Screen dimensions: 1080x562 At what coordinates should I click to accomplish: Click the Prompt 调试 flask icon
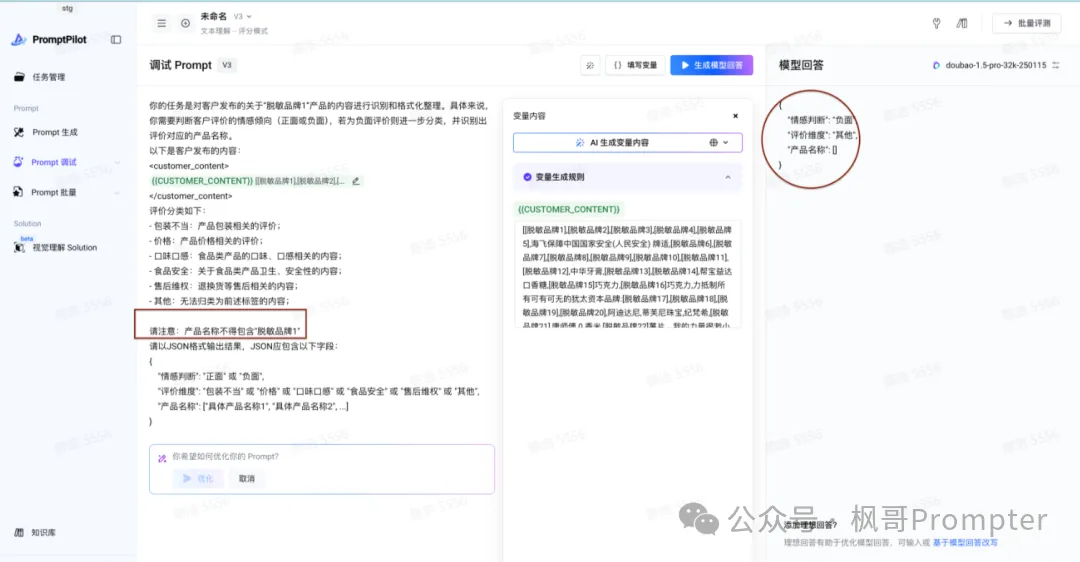point(18,162)
